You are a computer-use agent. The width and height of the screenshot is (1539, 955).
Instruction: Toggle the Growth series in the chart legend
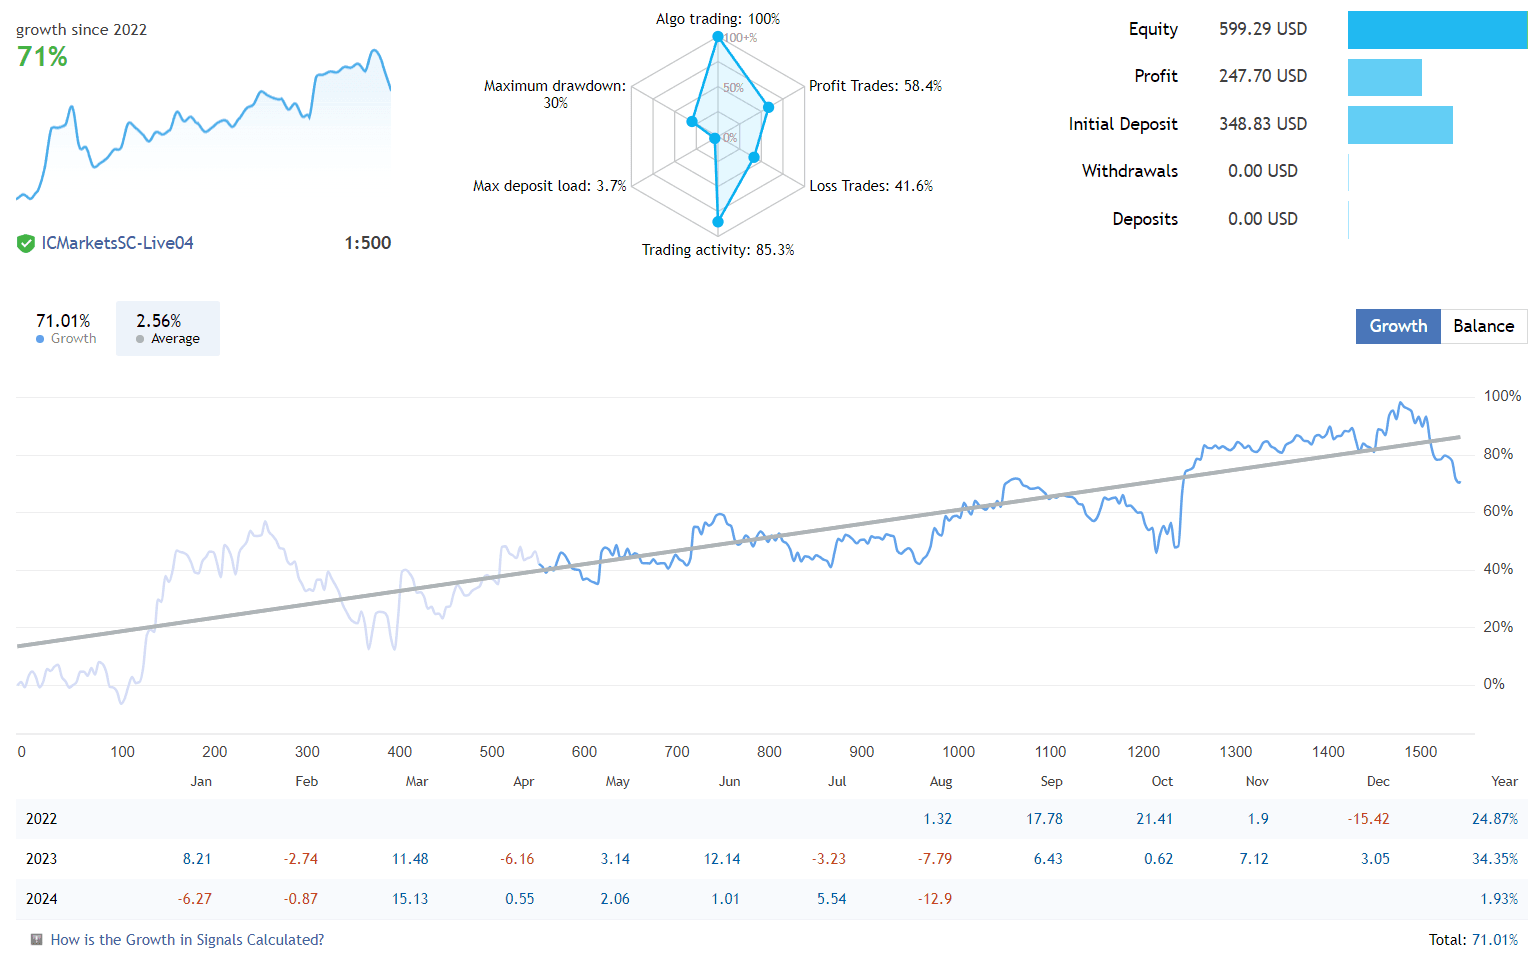64,328
